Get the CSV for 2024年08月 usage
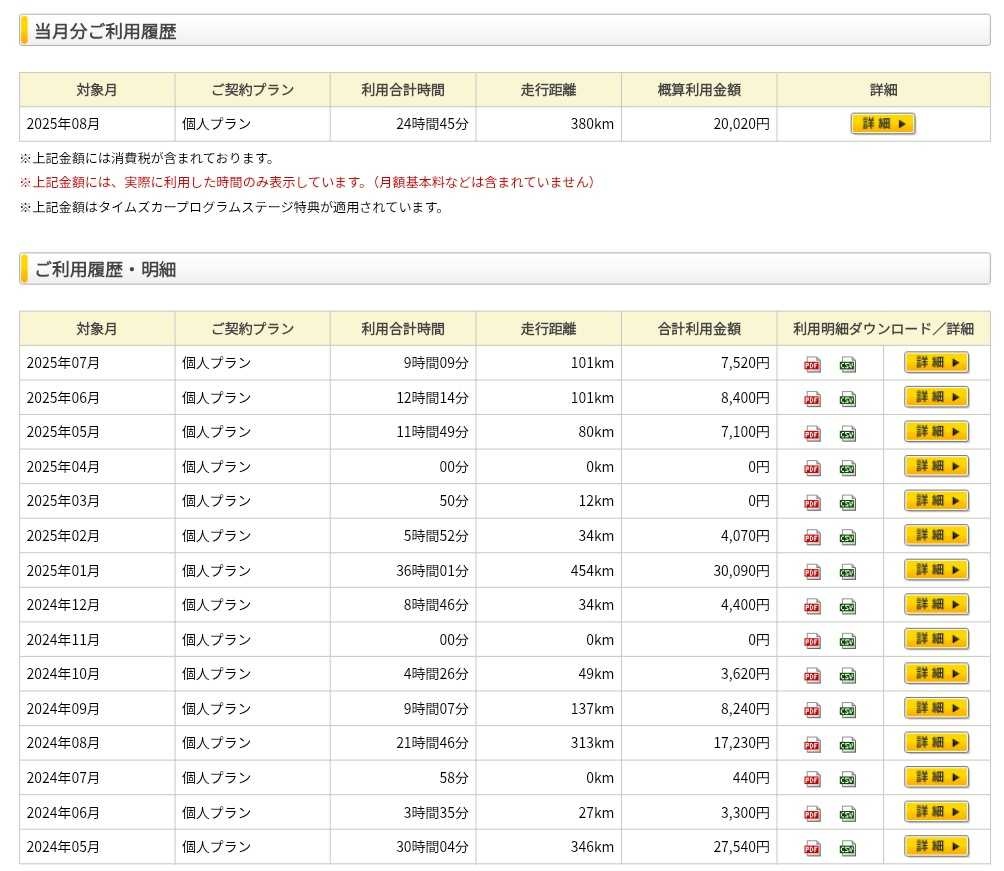This screenshot has width=1004, height=871. pyautogui.click(x=847, y=745)
